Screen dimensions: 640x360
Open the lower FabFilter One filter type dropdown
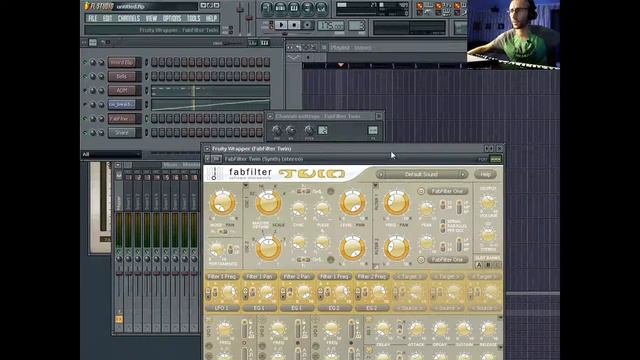point(447,260)
